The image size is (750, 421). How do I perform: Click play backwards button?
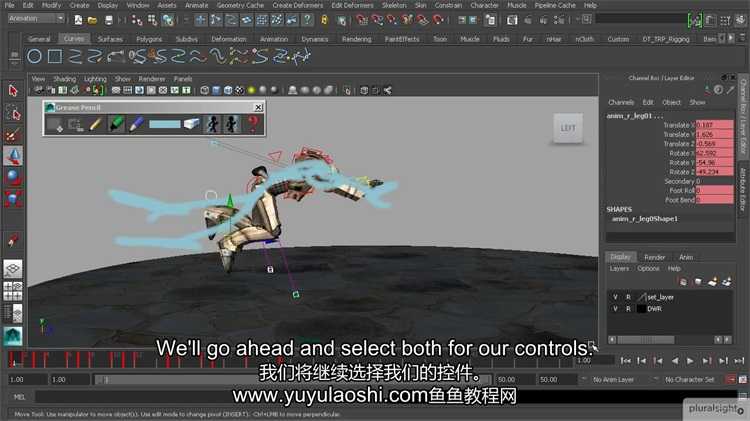[674, 361]
